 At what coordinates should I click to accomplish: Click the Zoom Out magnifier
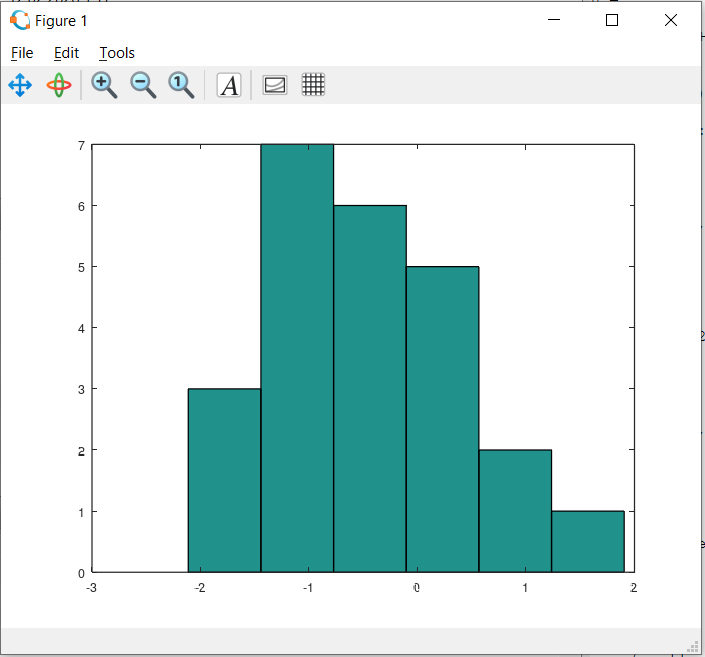pyautogui.click(x=143, y=85)
